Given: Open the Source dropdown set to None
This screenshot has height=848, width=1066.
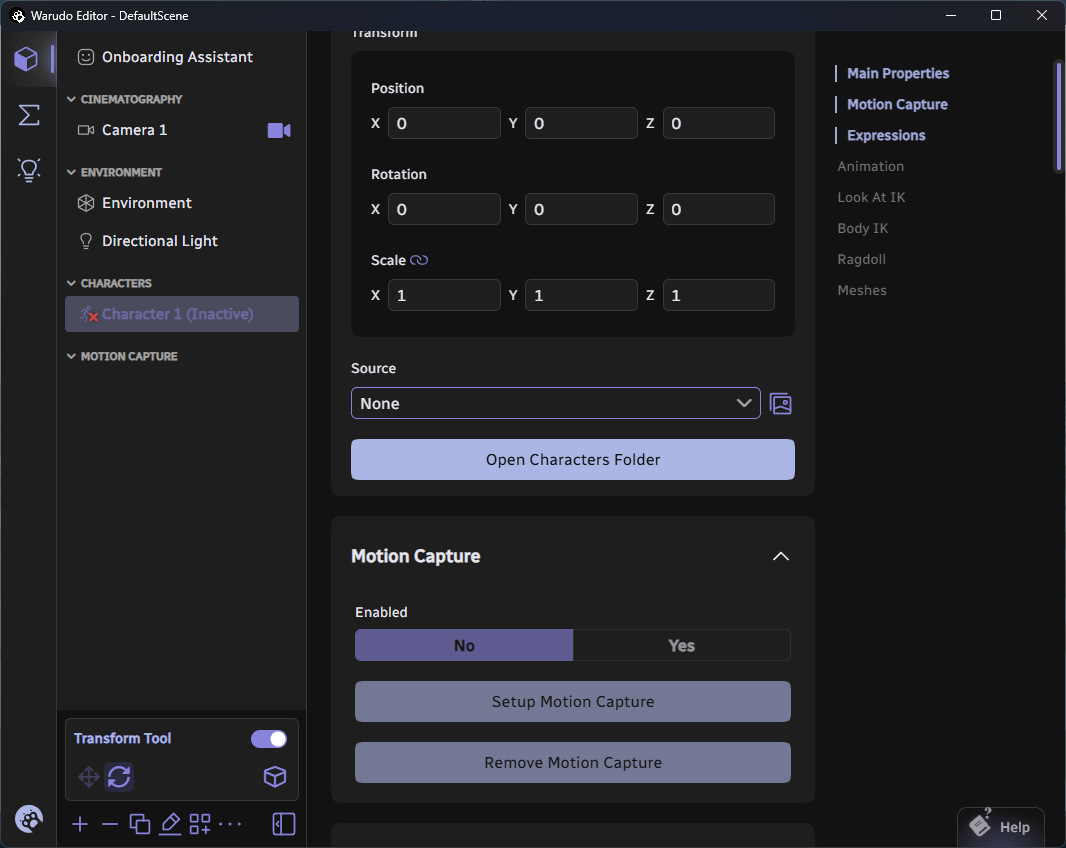Looking at the screenshot, I should pos(555,403).
